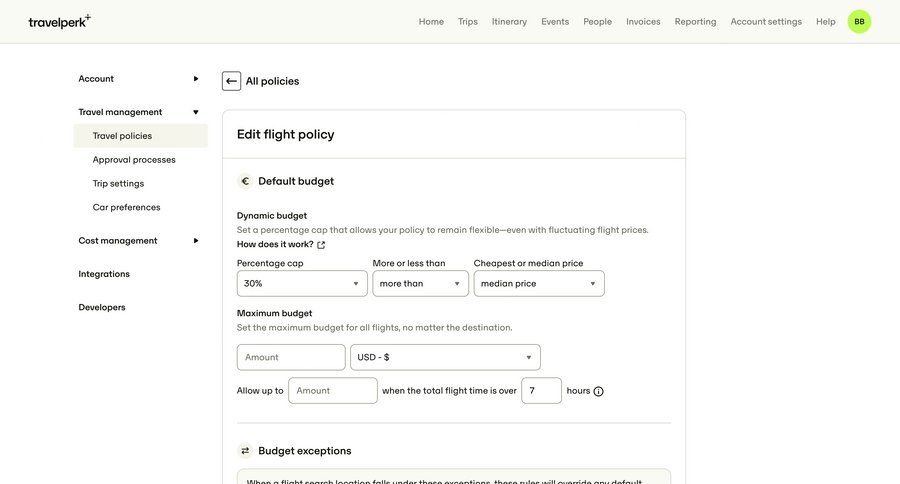Open the median price dropdown

coord(538,284)
